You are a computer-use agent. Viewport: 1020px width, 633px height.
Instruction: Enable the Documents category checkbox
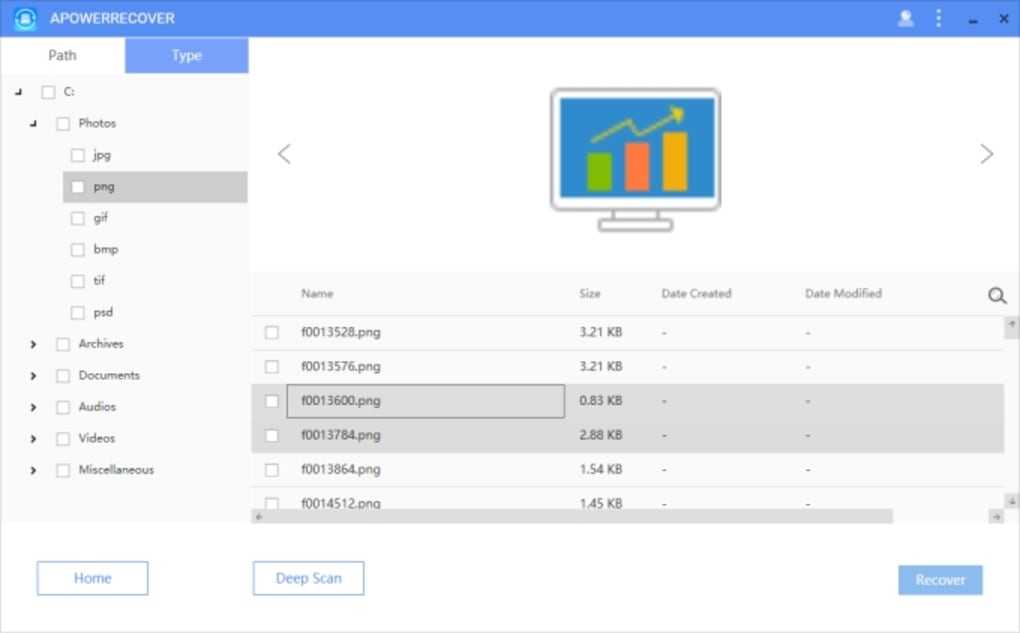[x=63, y=376]
